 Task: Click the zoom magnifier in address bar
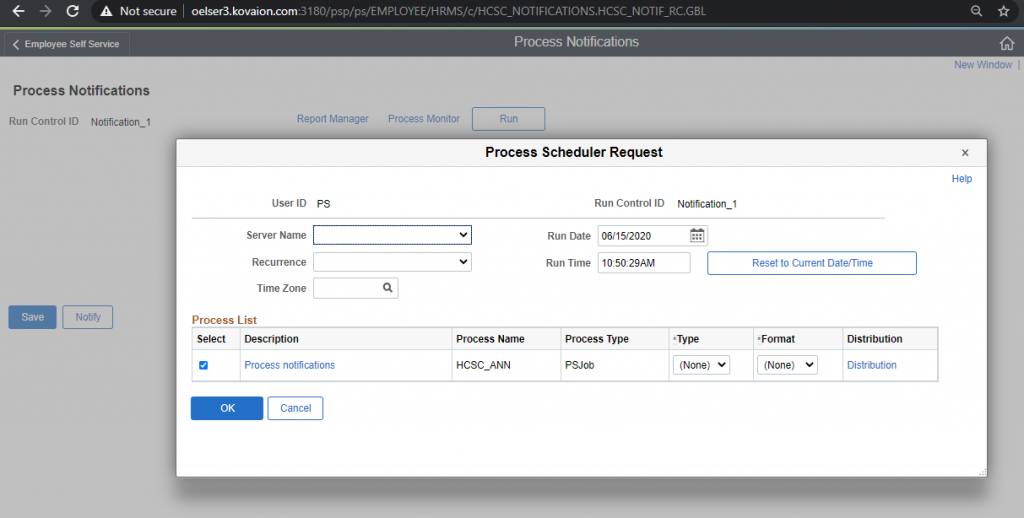976,11
